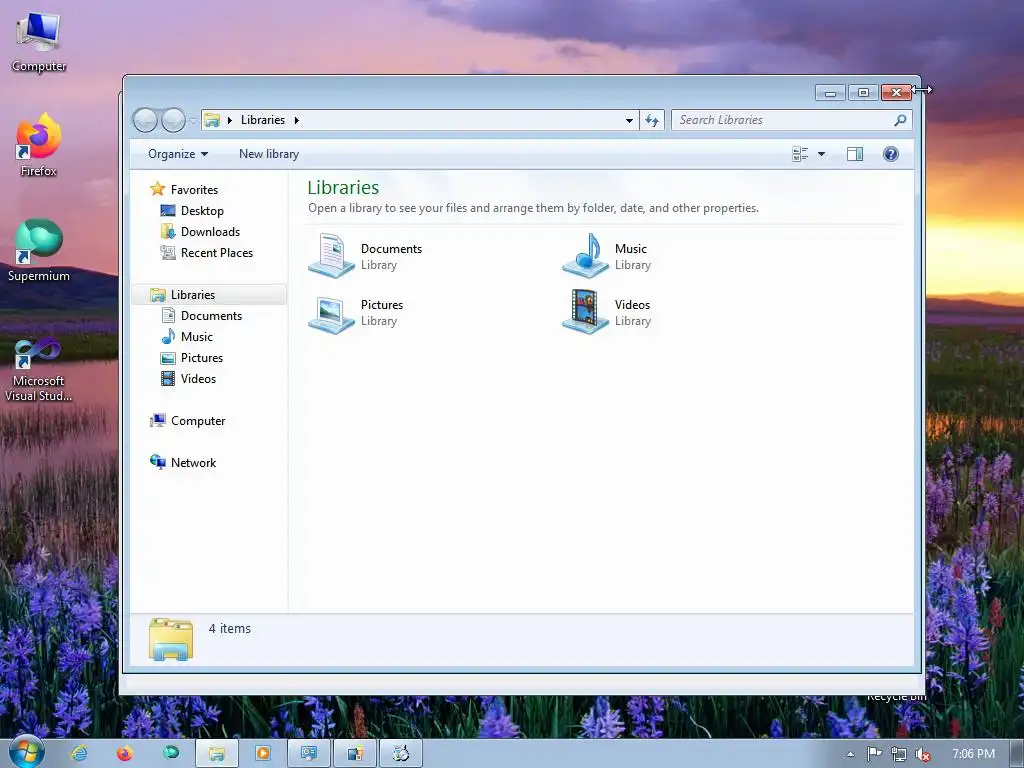
Task: Open the Pictures library icon in main pane
Action: point(332,313)
